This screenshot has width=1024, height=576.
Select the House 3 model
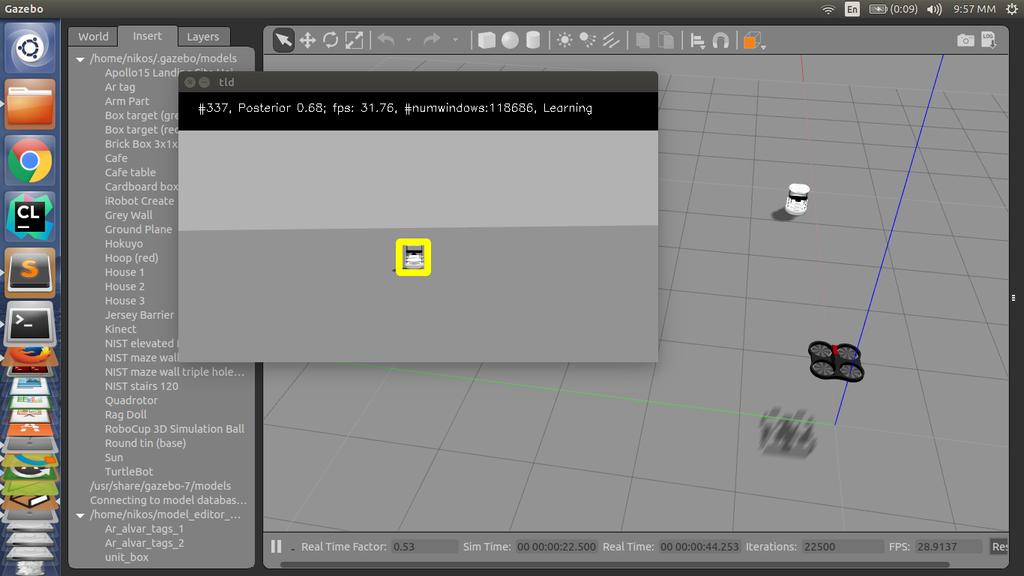click(x=125, y=300)
